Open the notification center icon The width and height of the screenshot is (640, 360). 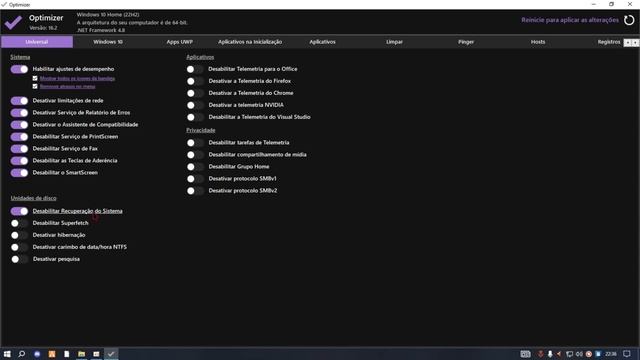click(627, 354)
